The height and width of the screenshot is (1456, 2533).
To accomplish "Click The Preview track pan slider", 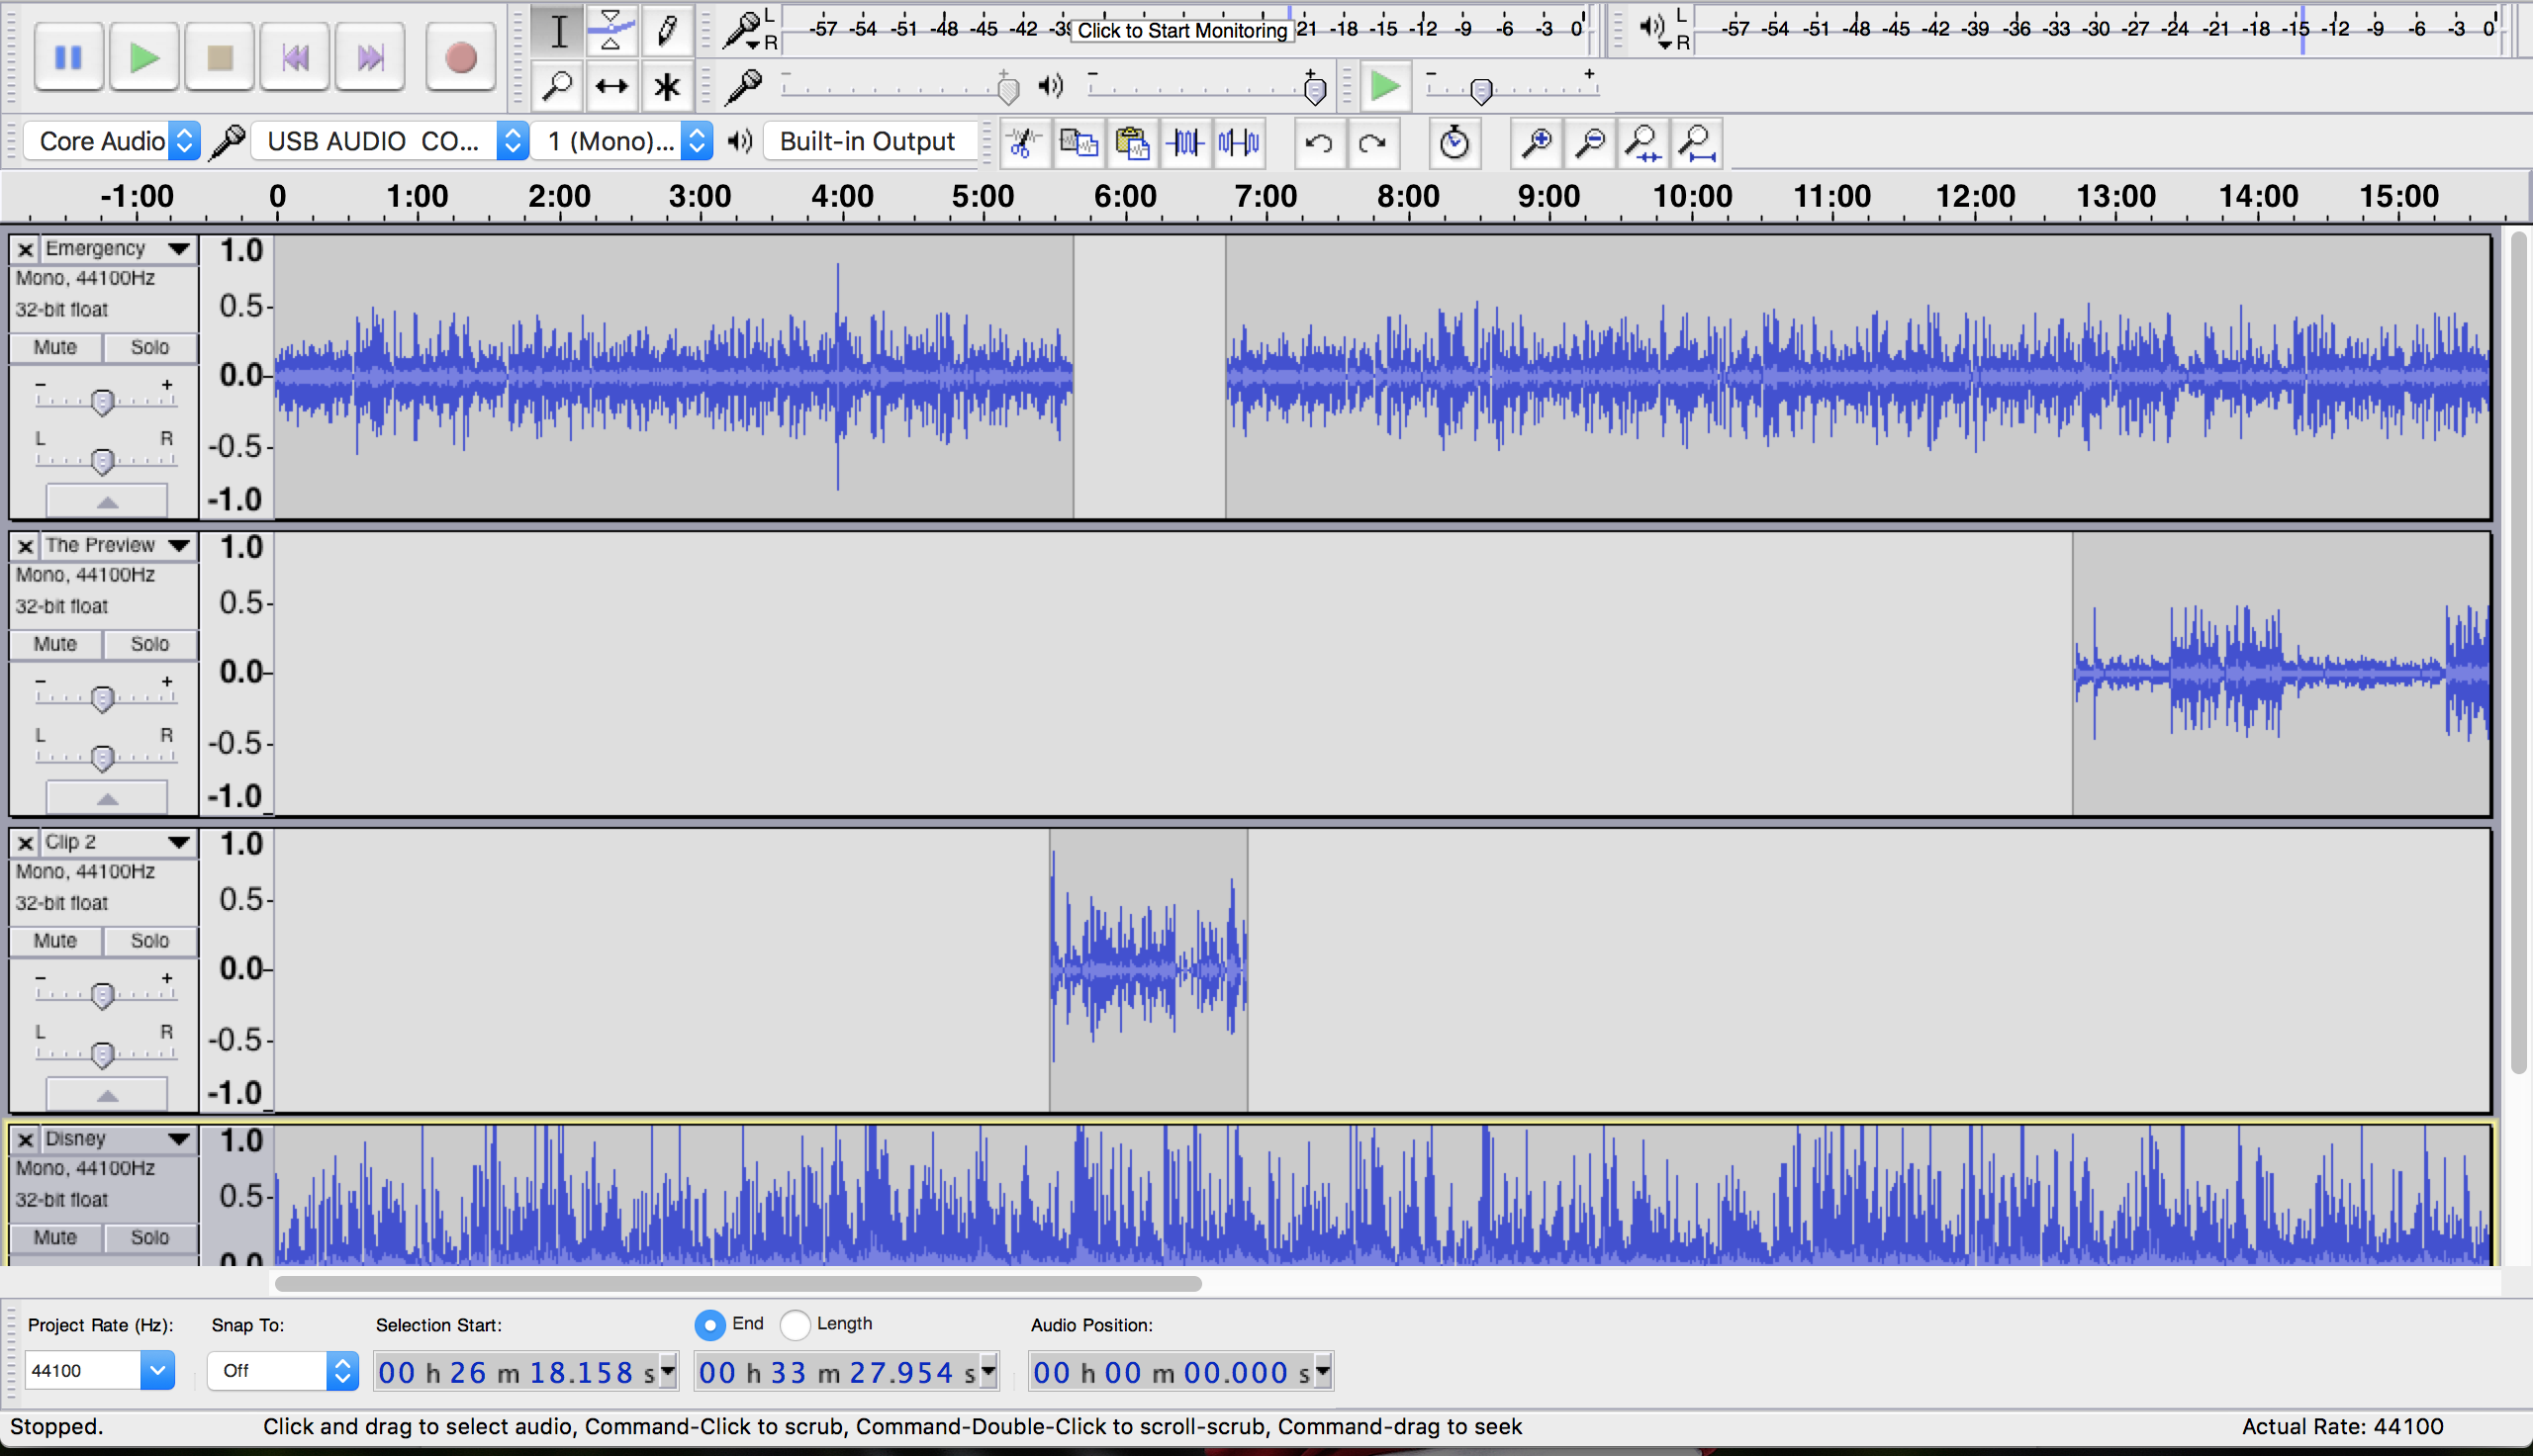I will (x=104, y=757).
